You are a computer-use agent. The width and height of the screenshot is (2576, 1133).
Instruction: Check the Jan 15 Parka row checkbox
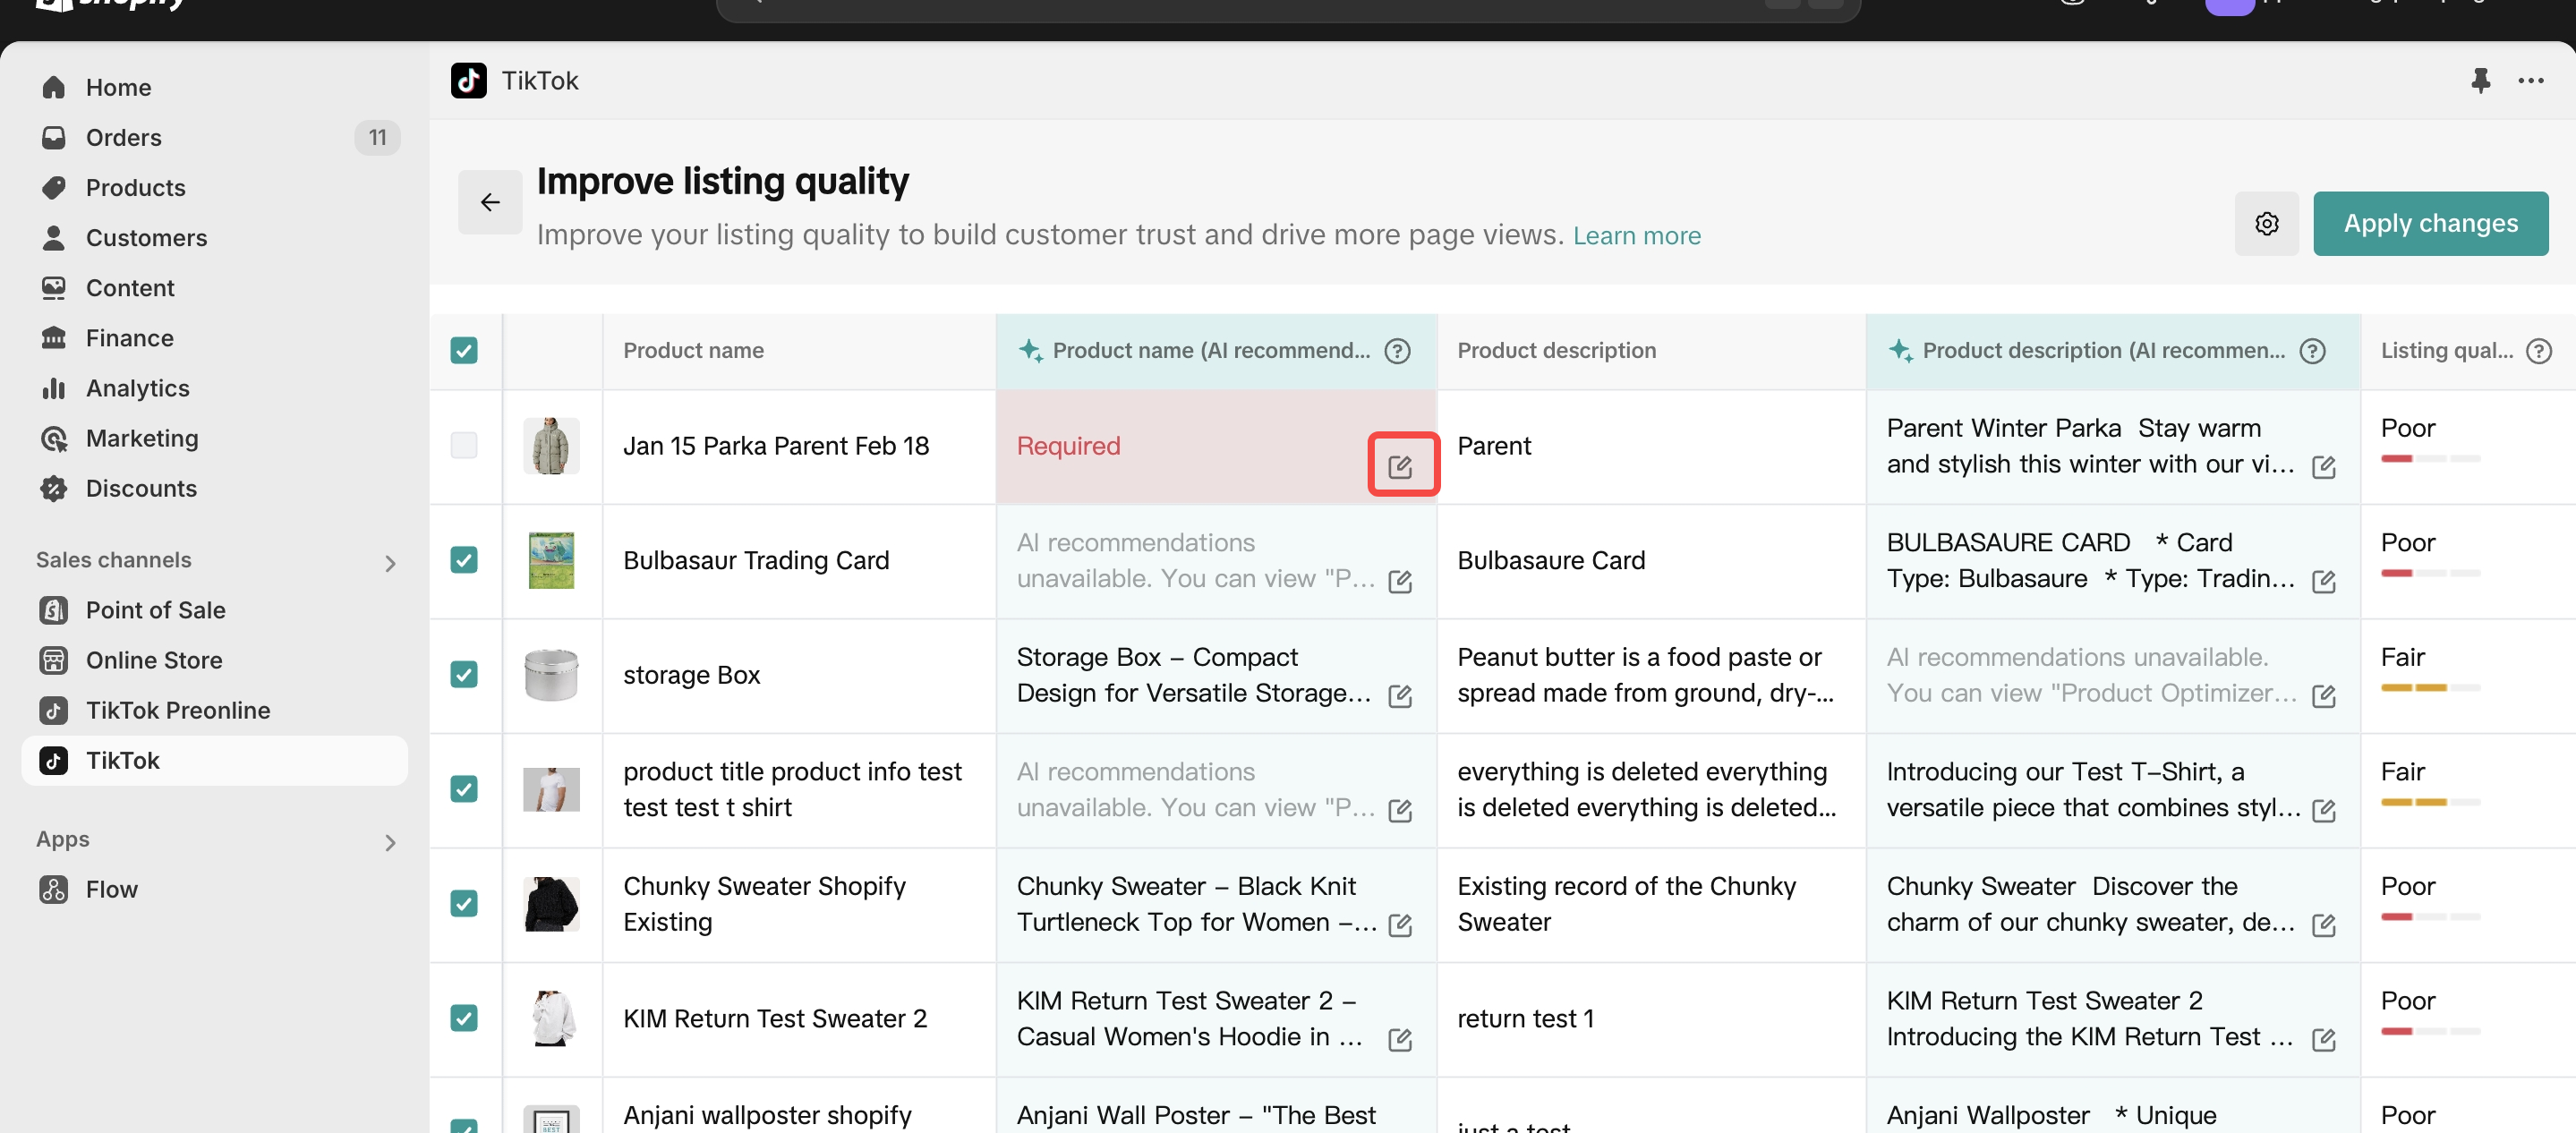click(464, 445)
